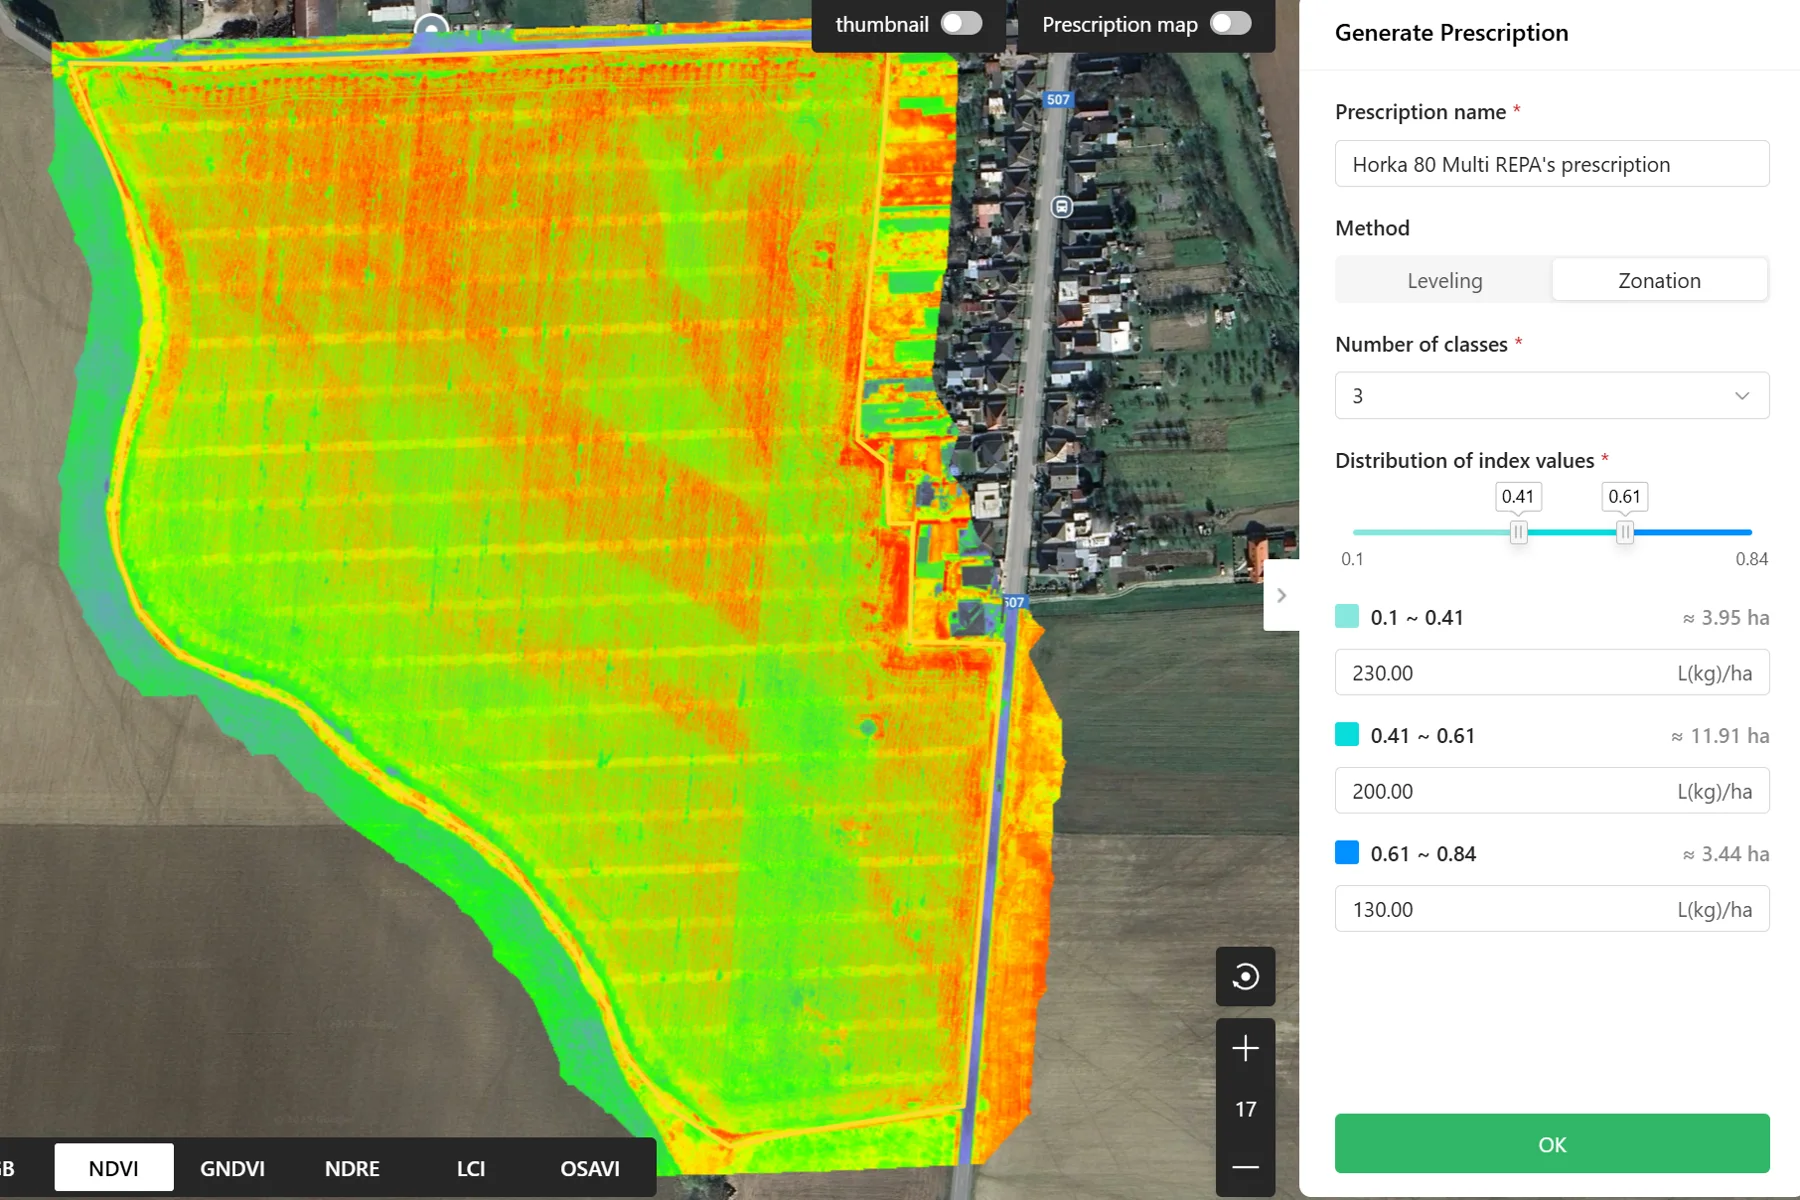Edit the 200.00 rate input field
Screen dimensions: 1800x1200
coord(1552,791)
